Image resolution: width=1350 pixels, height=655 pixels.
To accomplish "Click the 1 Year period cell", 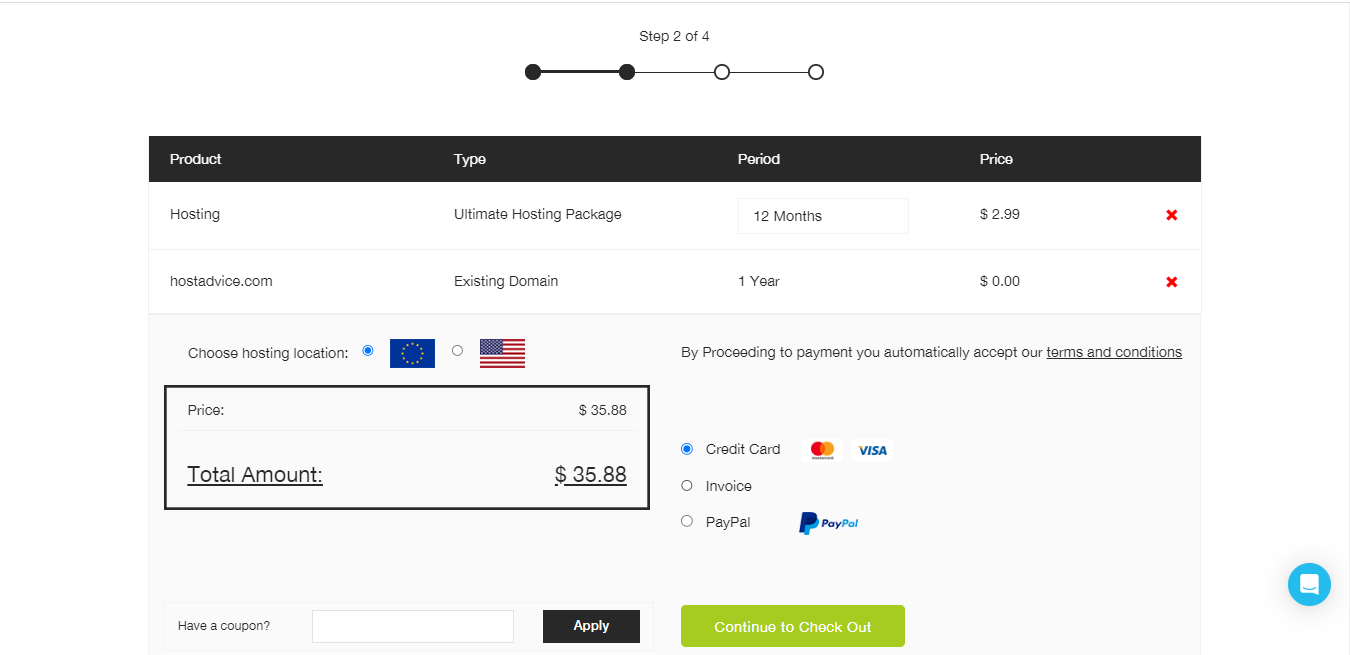I will pos(759,281).
